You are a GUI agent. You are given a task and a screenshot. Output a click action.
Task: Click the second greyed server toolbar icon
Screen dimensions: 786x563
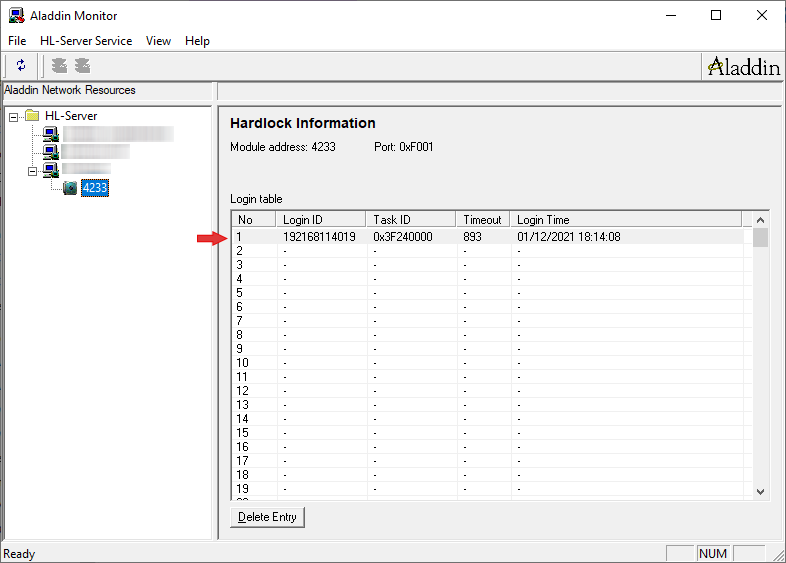pyautogui.click(x=82, y=65)
